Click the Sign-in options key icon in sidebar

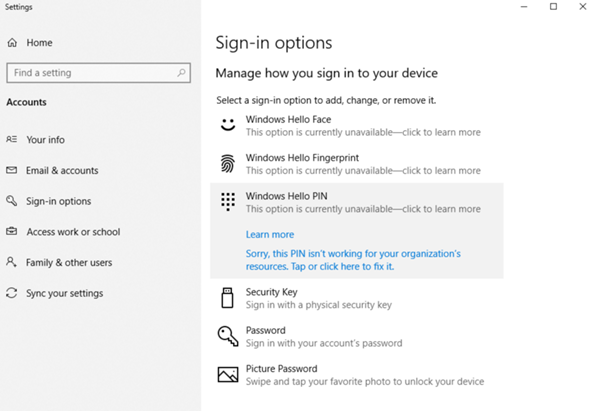[12, 201]
